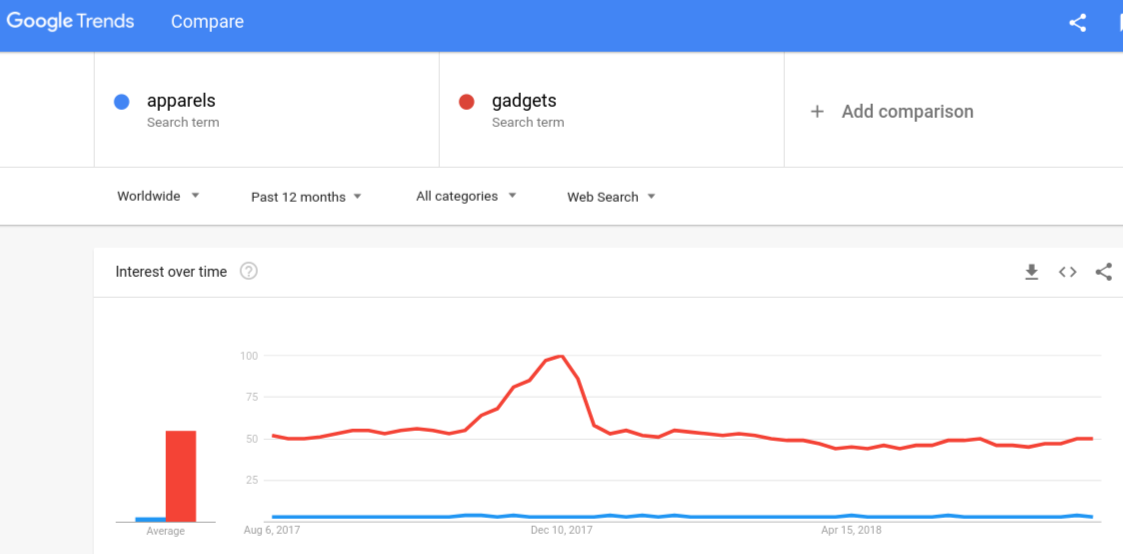
Task: Open the All categories dropdown
Action: click(x=466, y=196)
